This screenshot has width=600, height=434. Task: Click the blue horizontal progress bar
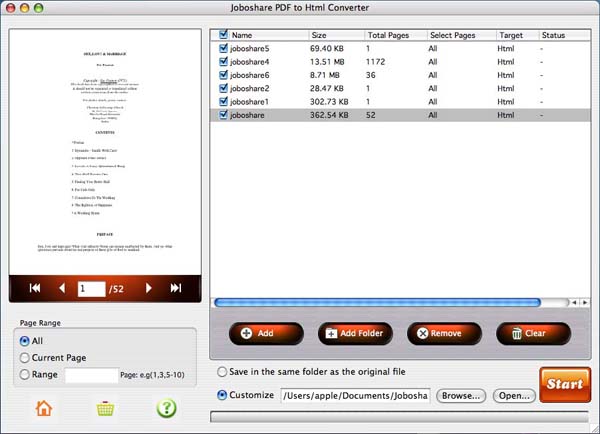390,301
